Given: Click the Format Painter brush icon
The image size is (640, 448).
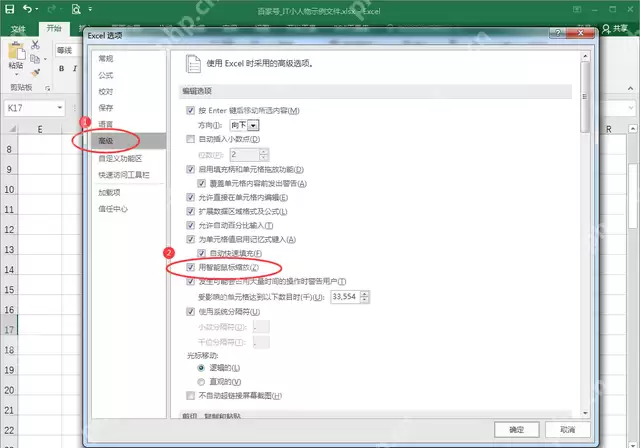Looking at the screenshot, I should tap(35, 73).
